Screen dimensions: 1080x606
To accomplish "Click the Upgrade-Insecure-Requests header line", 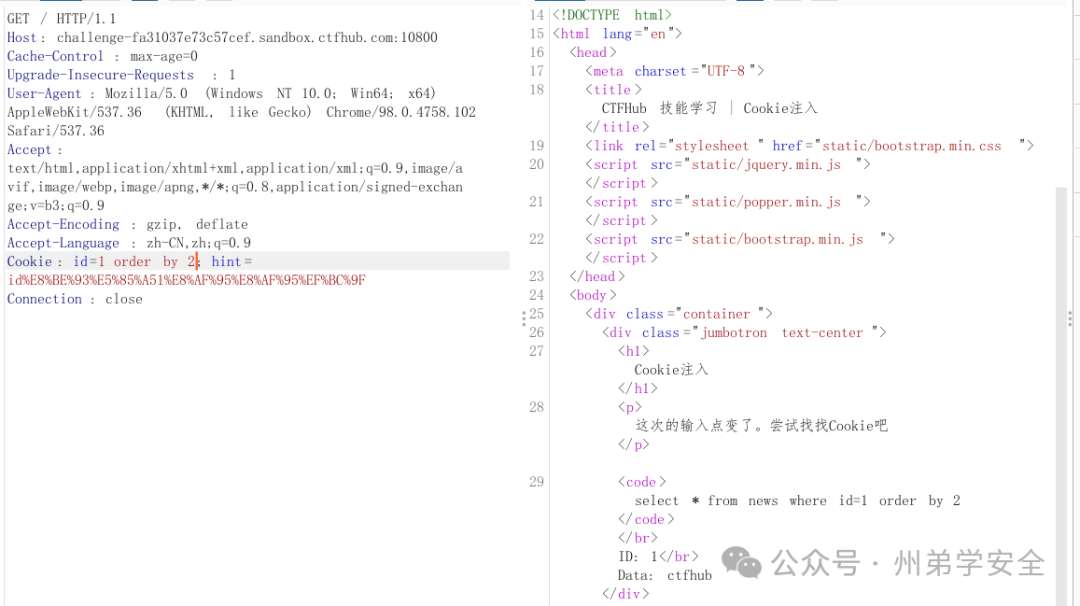I will coord(121,74).
